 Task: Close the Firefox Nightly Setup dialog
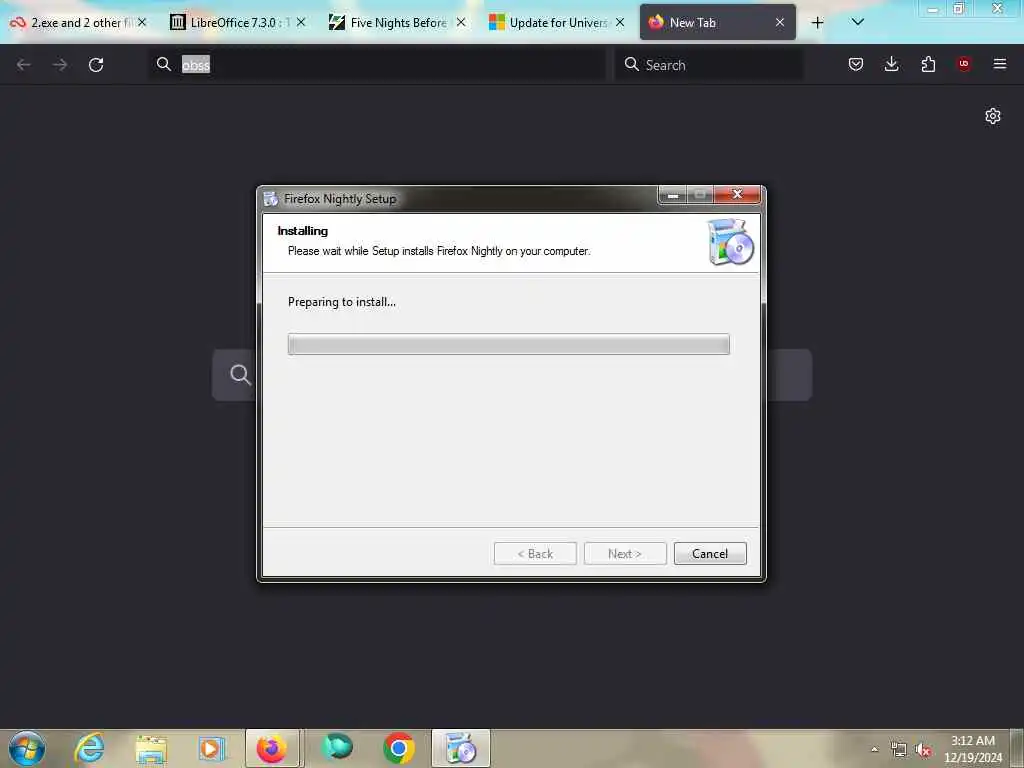[737, 194]
